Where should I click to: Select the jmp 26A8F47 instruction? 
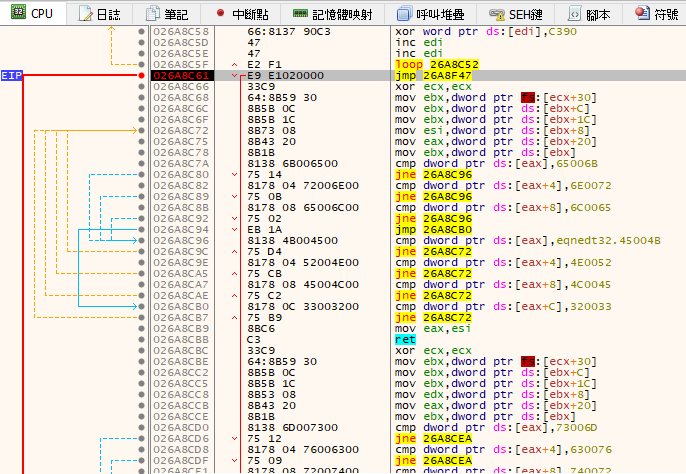coord(433,75)
